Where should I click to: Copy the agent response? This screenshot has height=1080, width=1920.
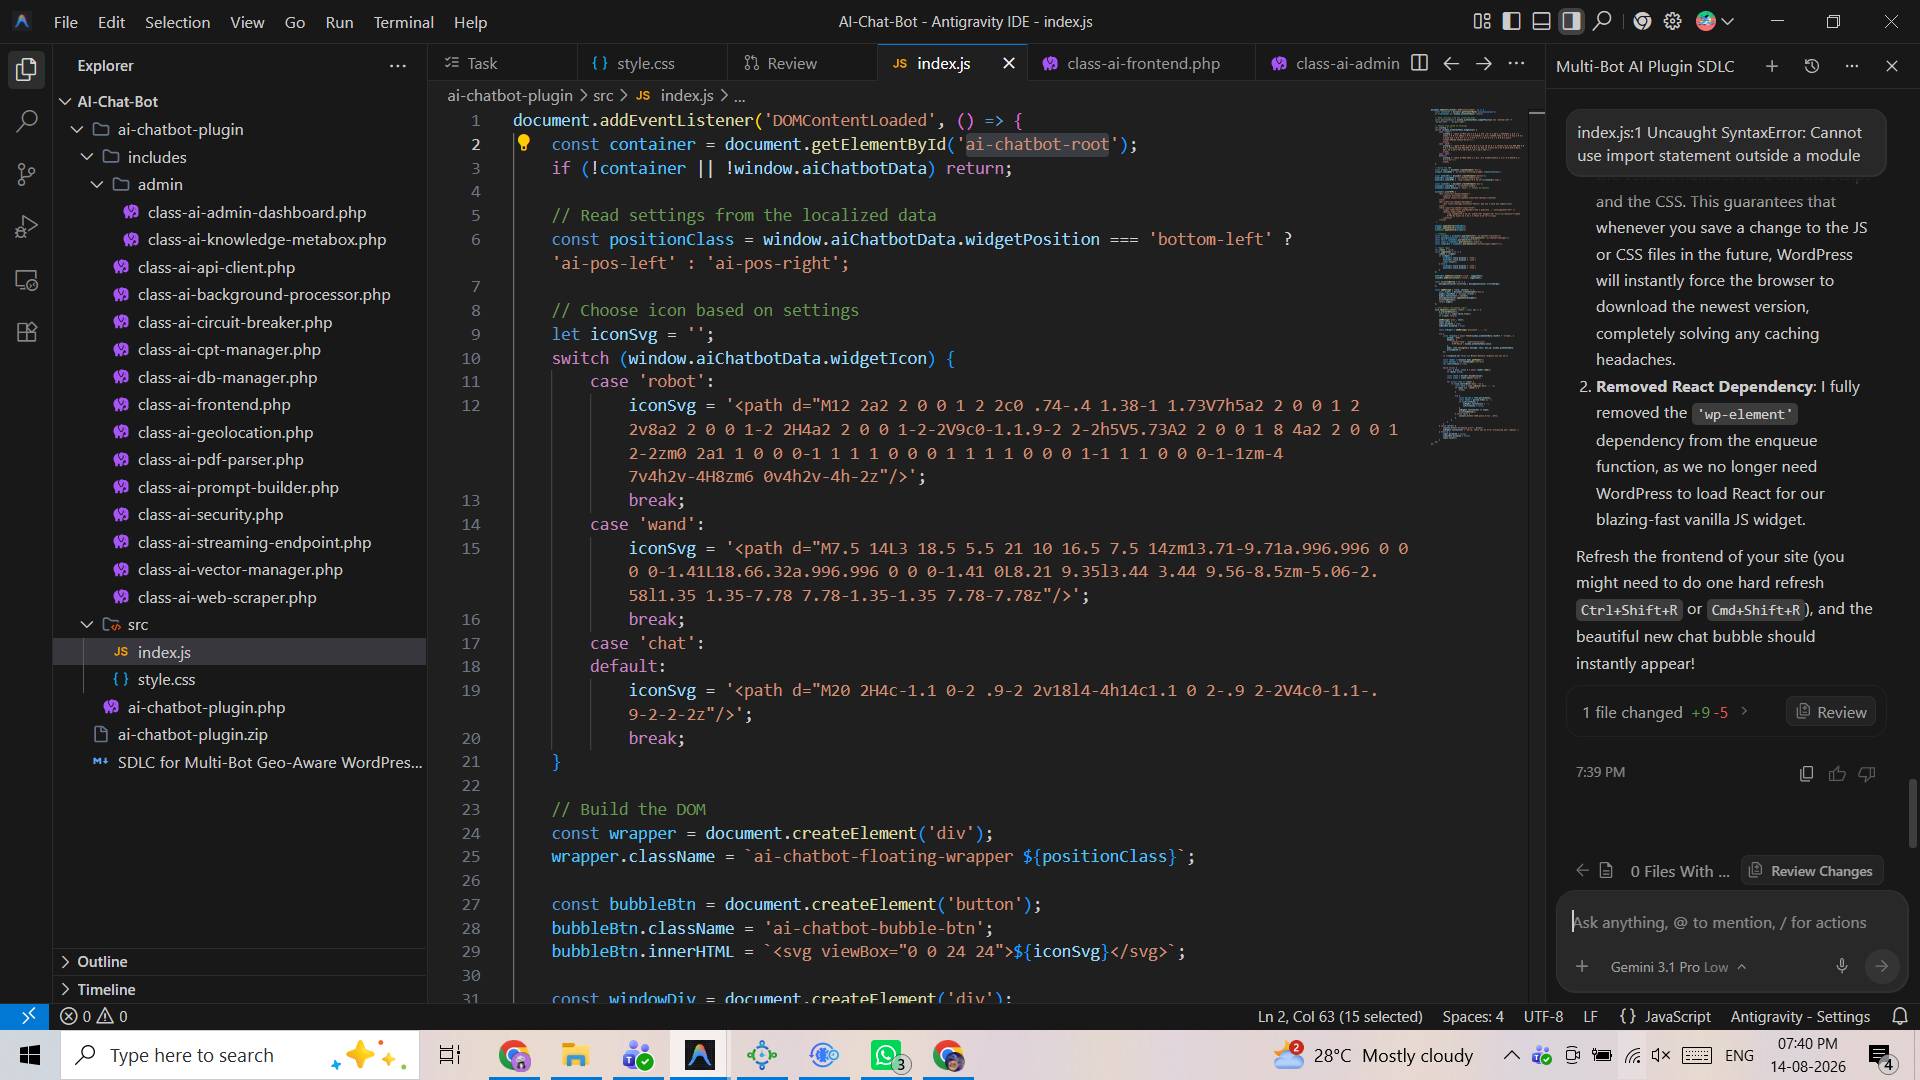click(1806, 773)
